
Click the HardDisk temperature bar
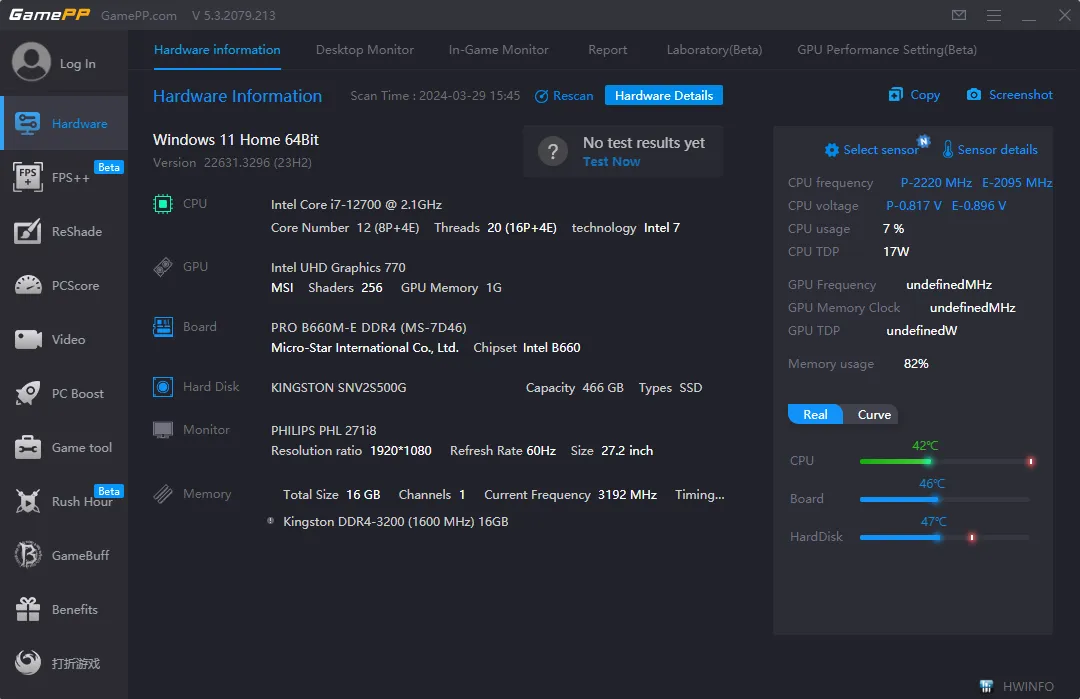(945, 537)
